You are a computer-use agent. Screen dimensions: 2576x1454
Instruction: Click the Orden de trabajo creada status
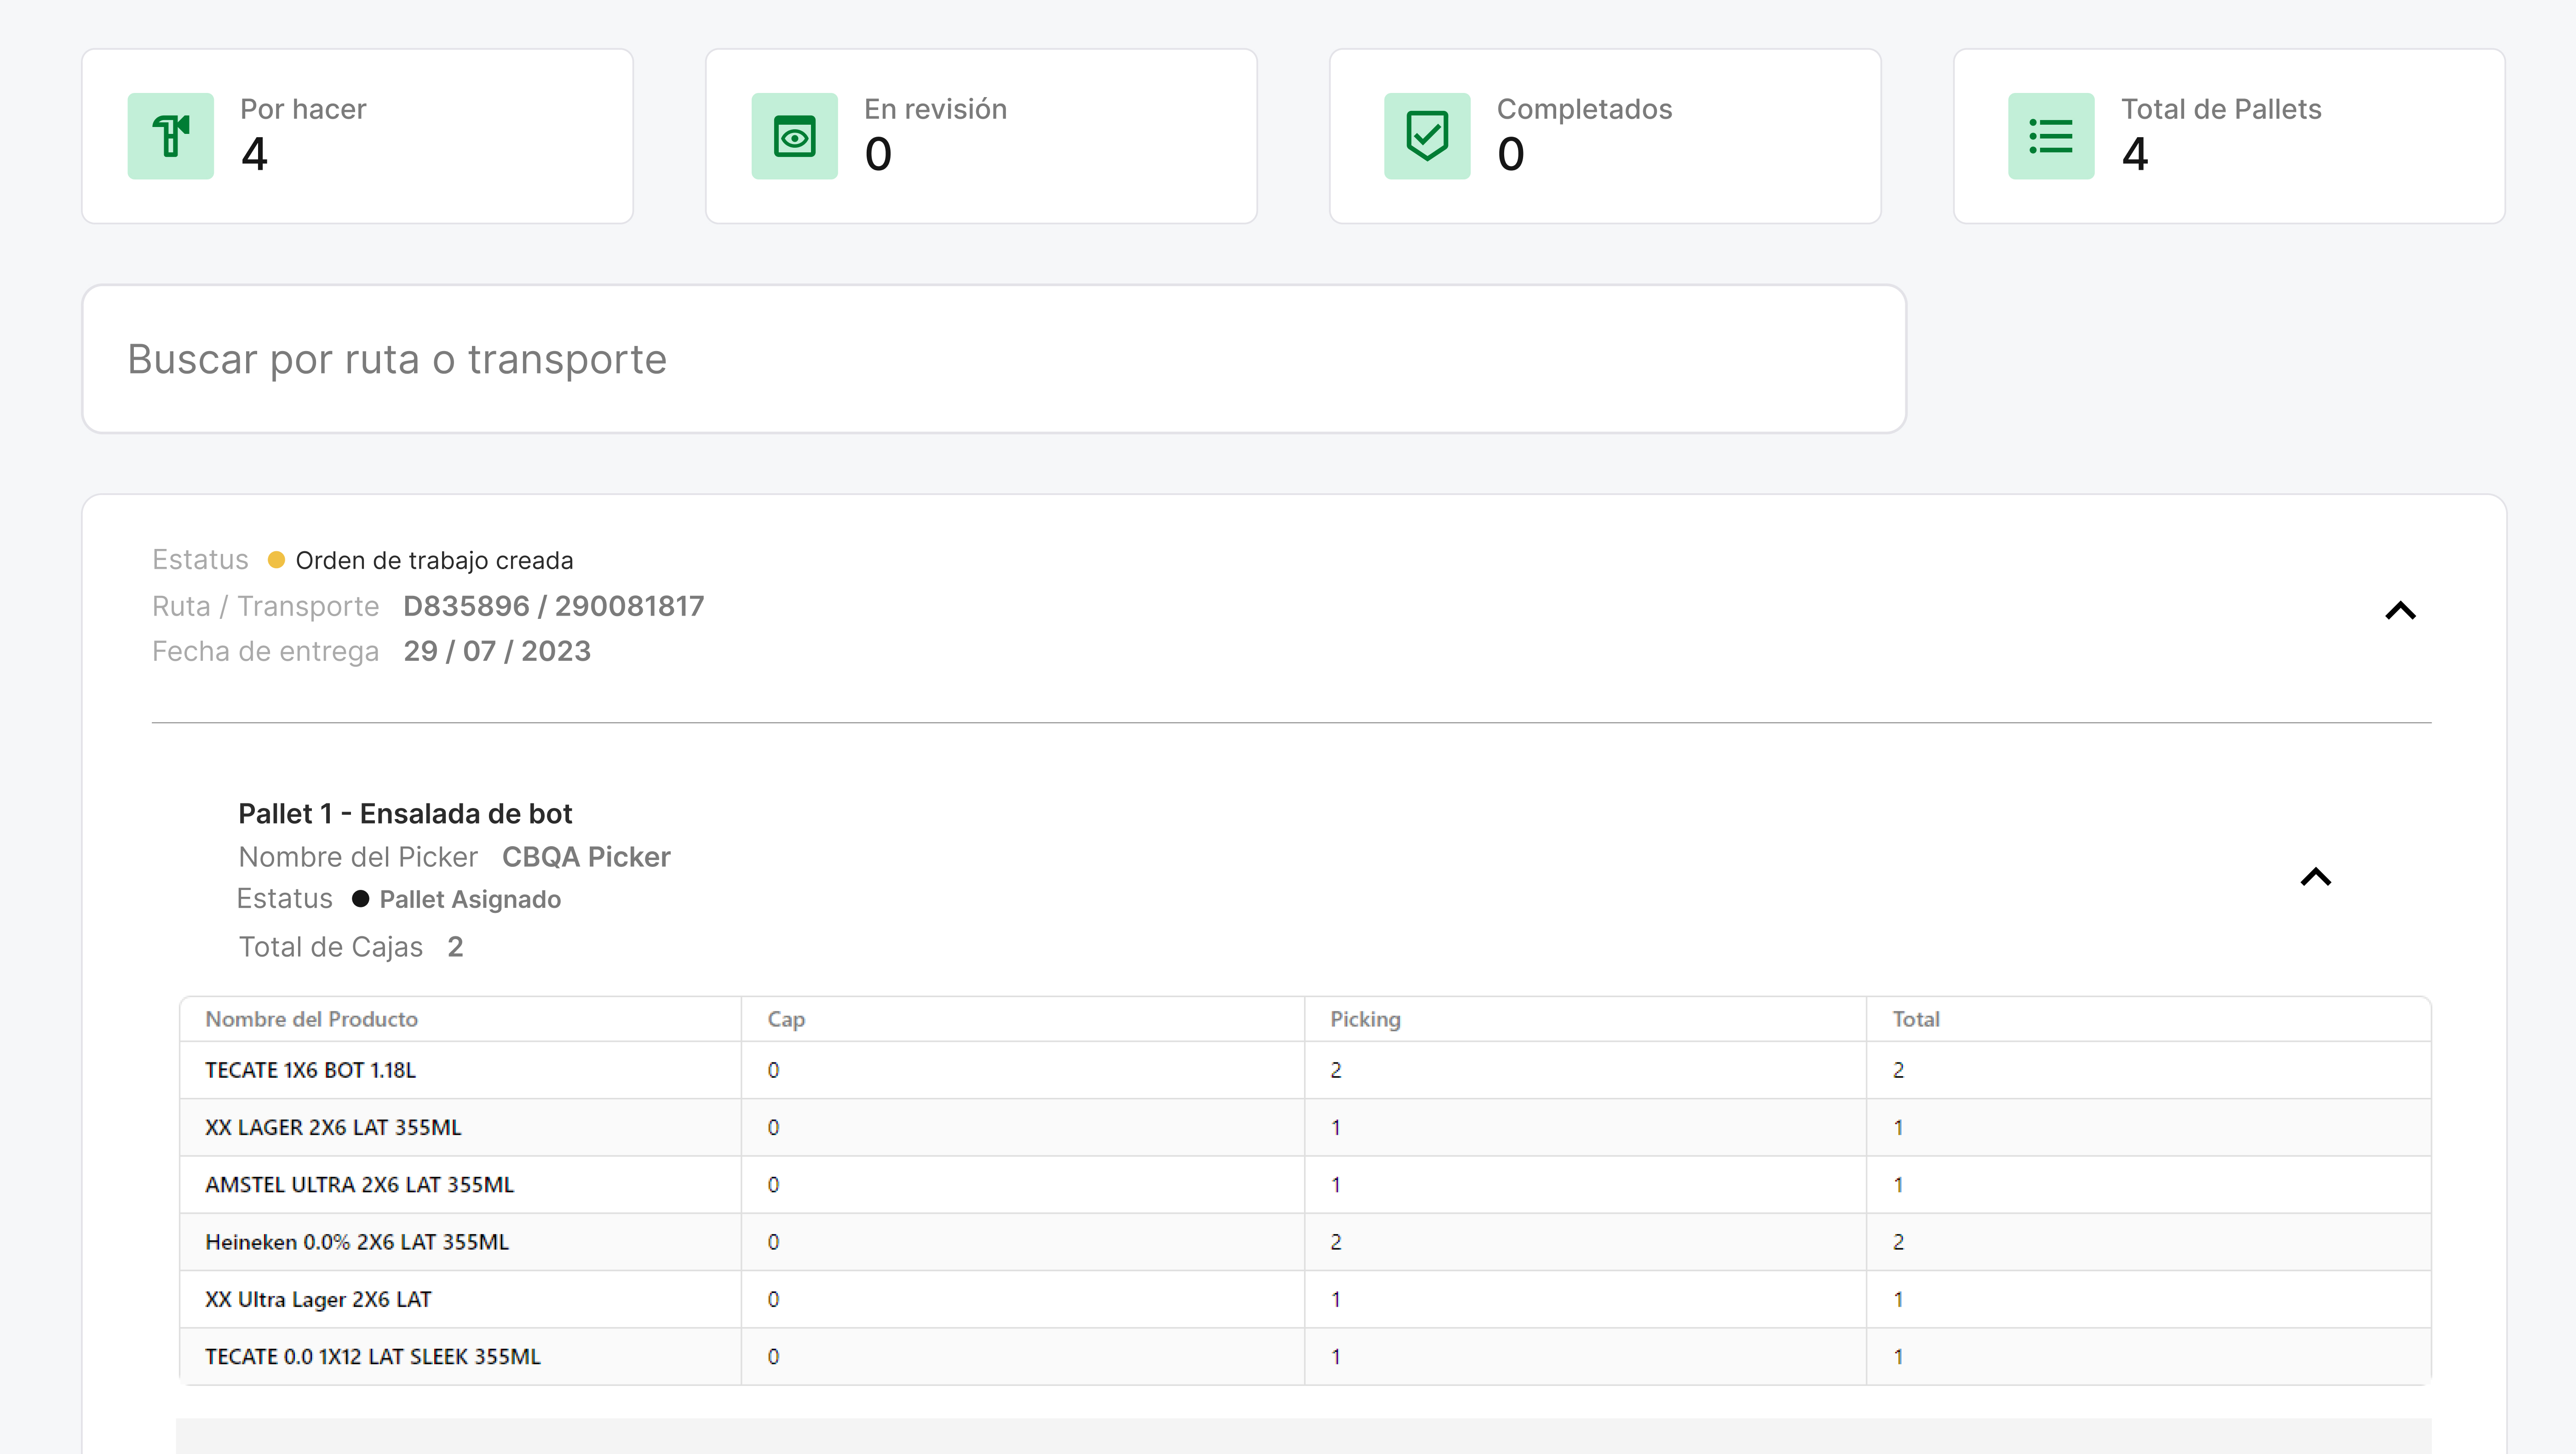434,560
